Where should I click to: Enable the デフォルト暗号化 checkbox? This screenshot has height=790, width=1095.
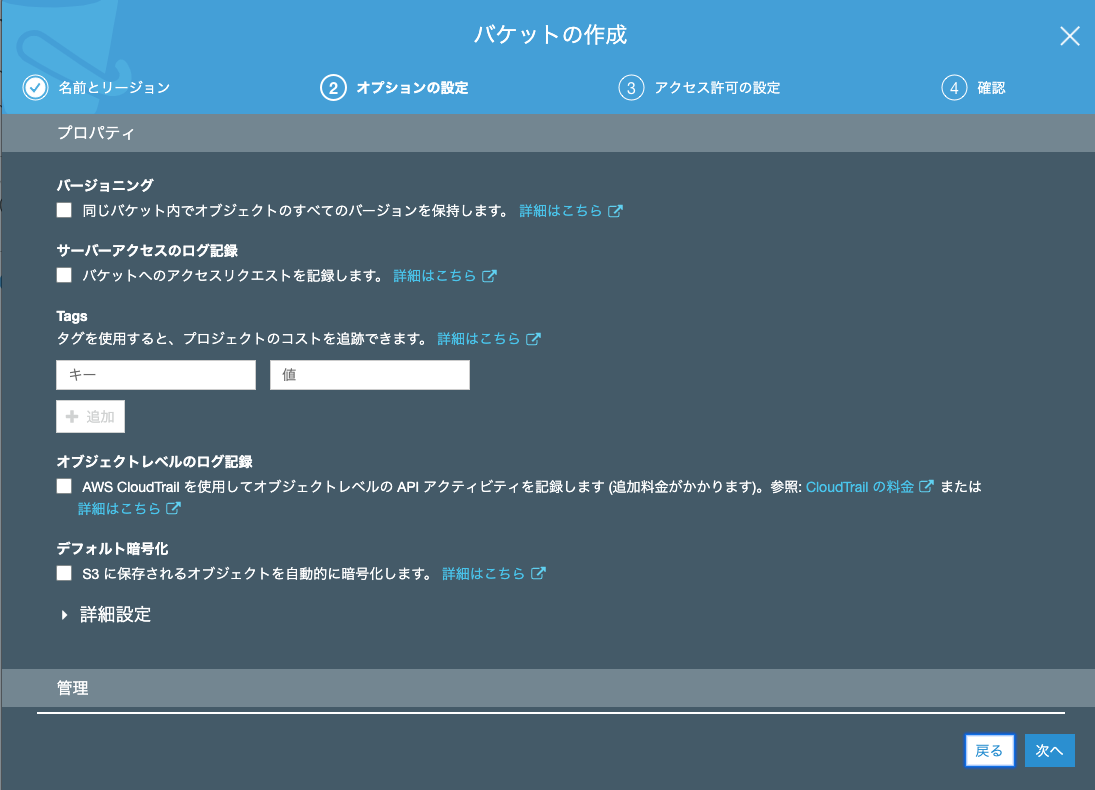(x=64, y=572)
